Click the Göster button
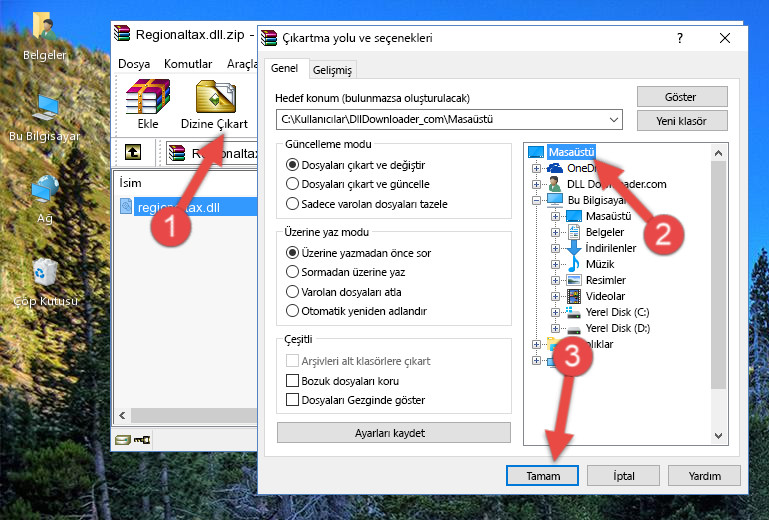The height and width of the screenshot is (520, 769). (x=681, y=97)
